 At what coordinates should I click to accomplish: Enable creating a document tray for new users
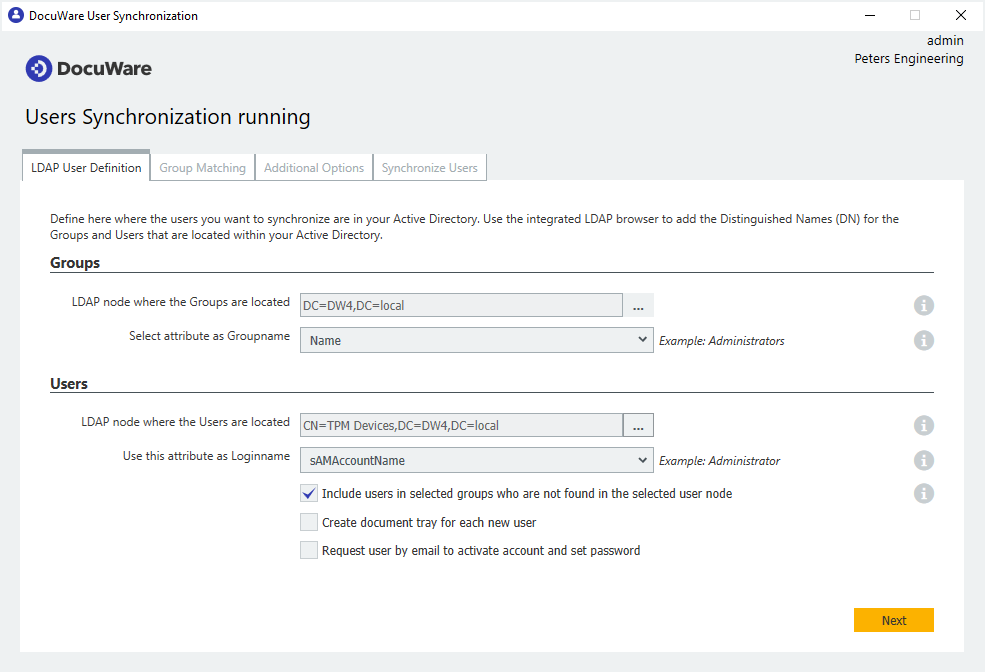click(308, 521)
